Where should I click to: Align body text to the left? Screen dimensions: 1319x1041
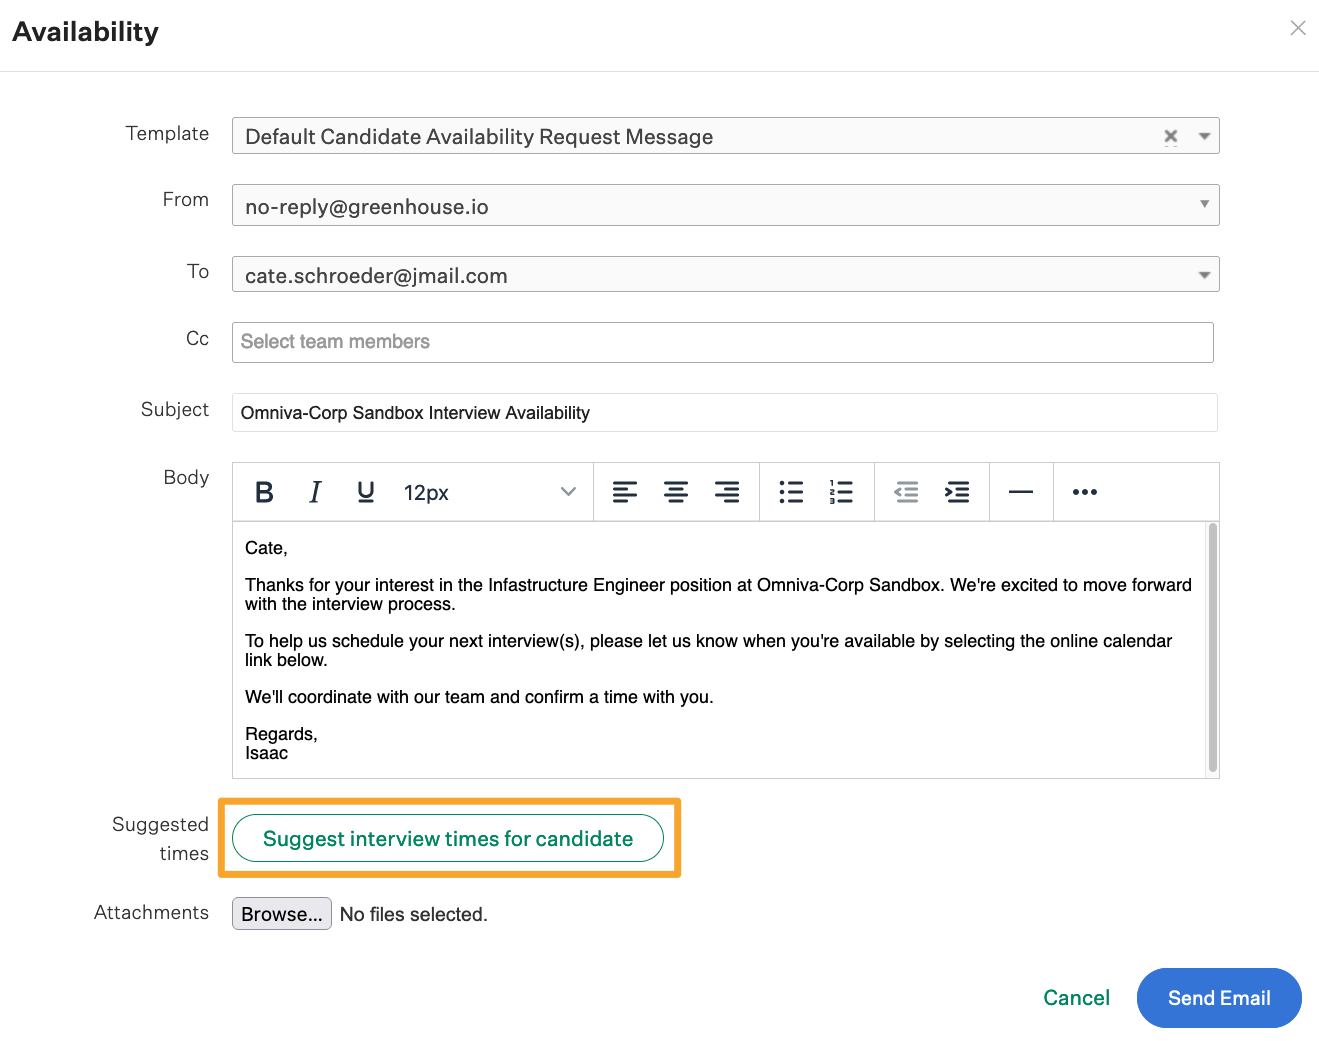click(625, 492)
